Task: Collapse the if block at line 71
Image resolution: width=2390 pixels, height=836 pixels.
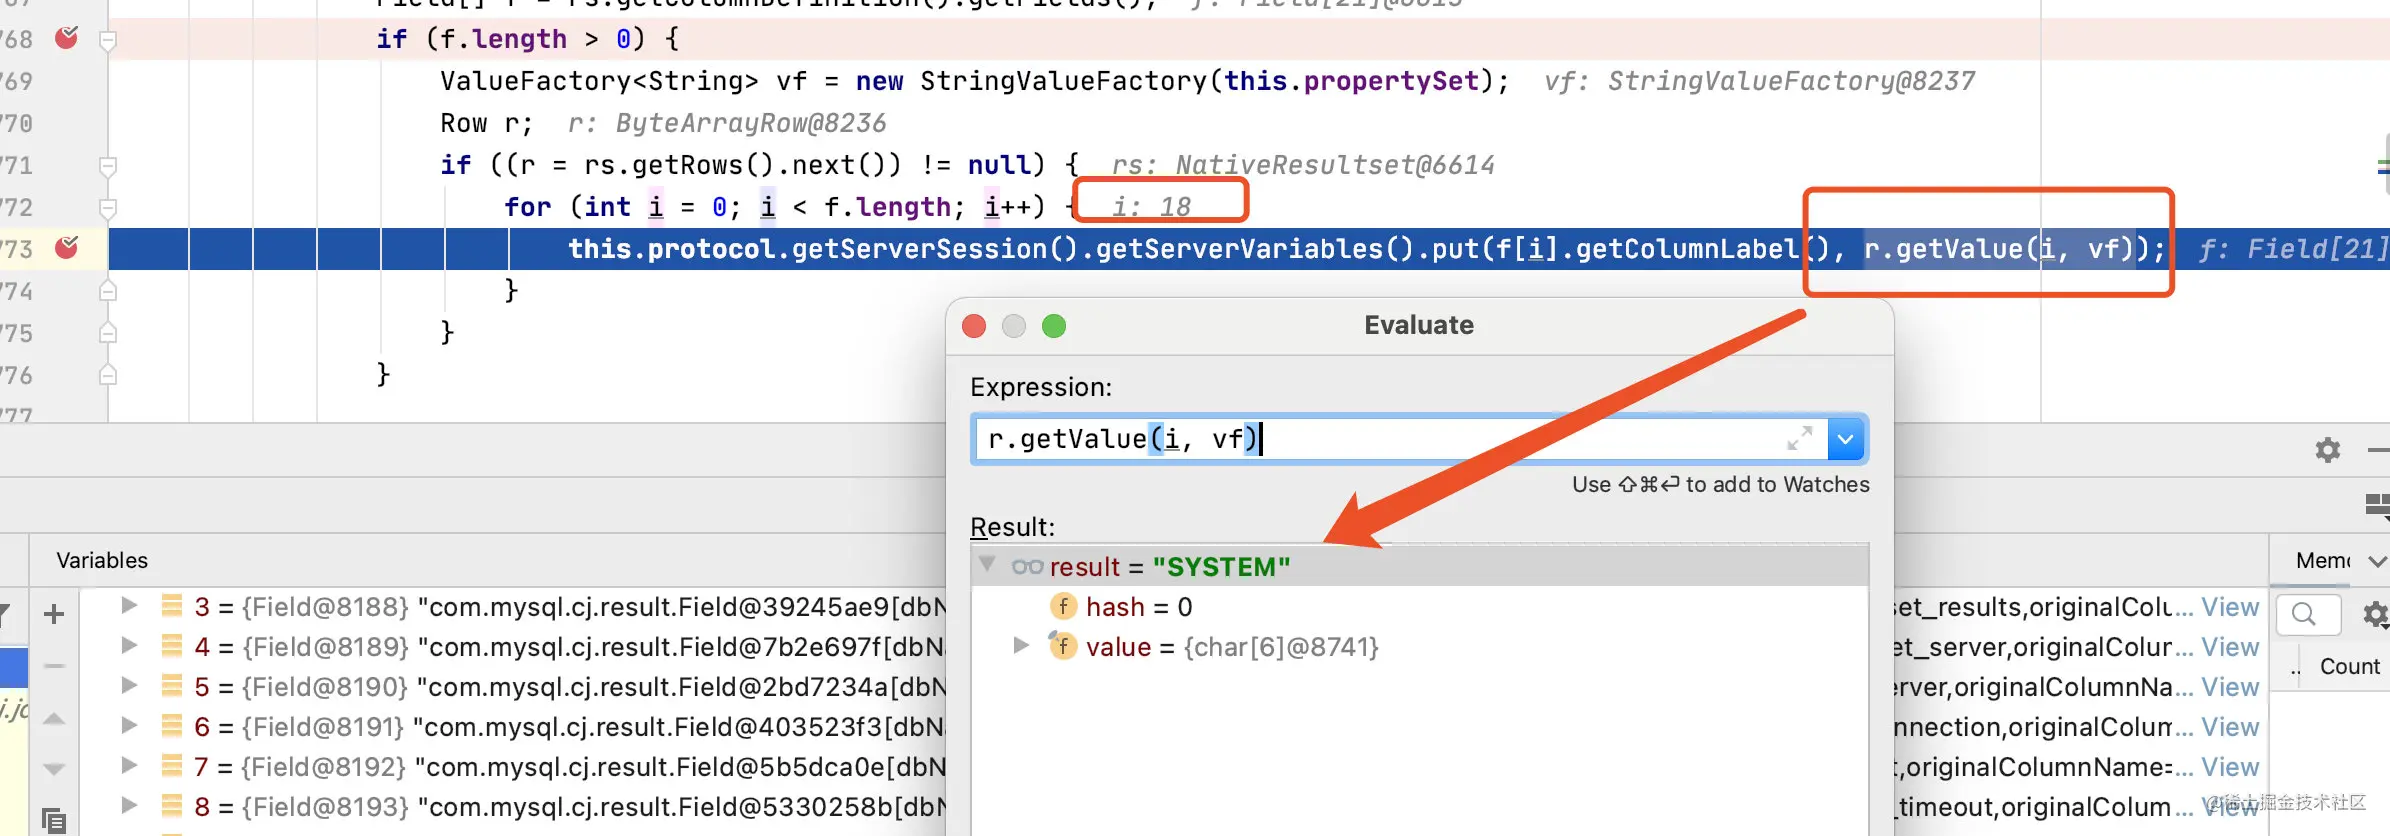Action: (108, 166)
